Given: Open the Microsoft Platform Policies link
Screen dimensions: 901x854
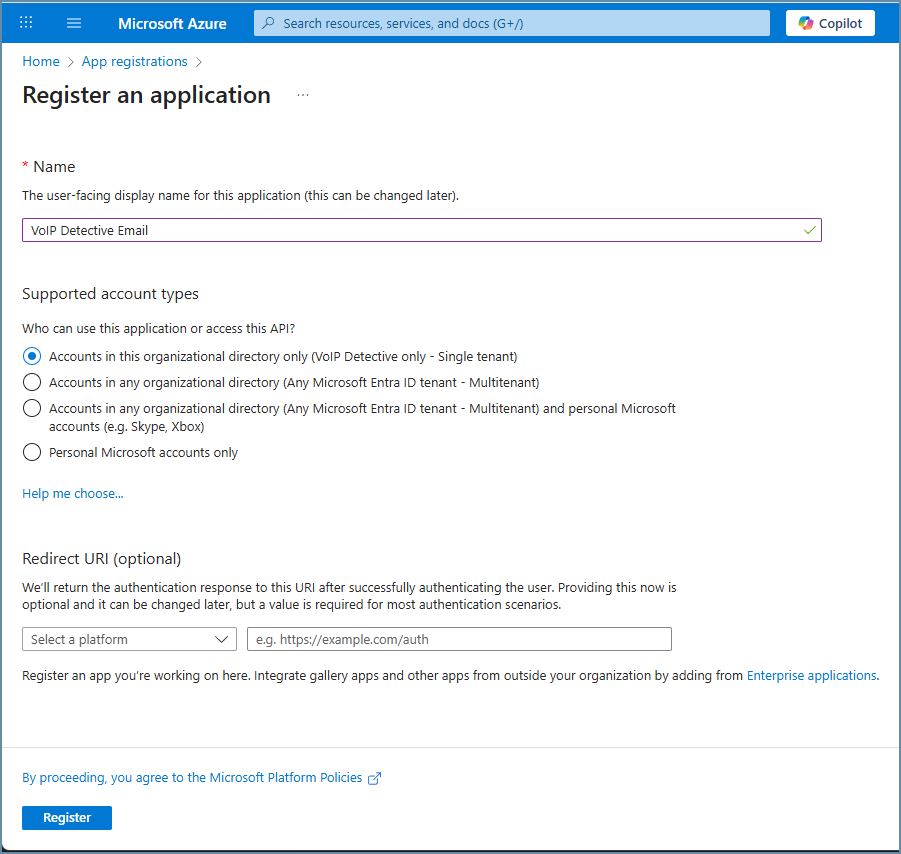Looking at the screenshot, I should pyautogui.click(x=192, y=778).
